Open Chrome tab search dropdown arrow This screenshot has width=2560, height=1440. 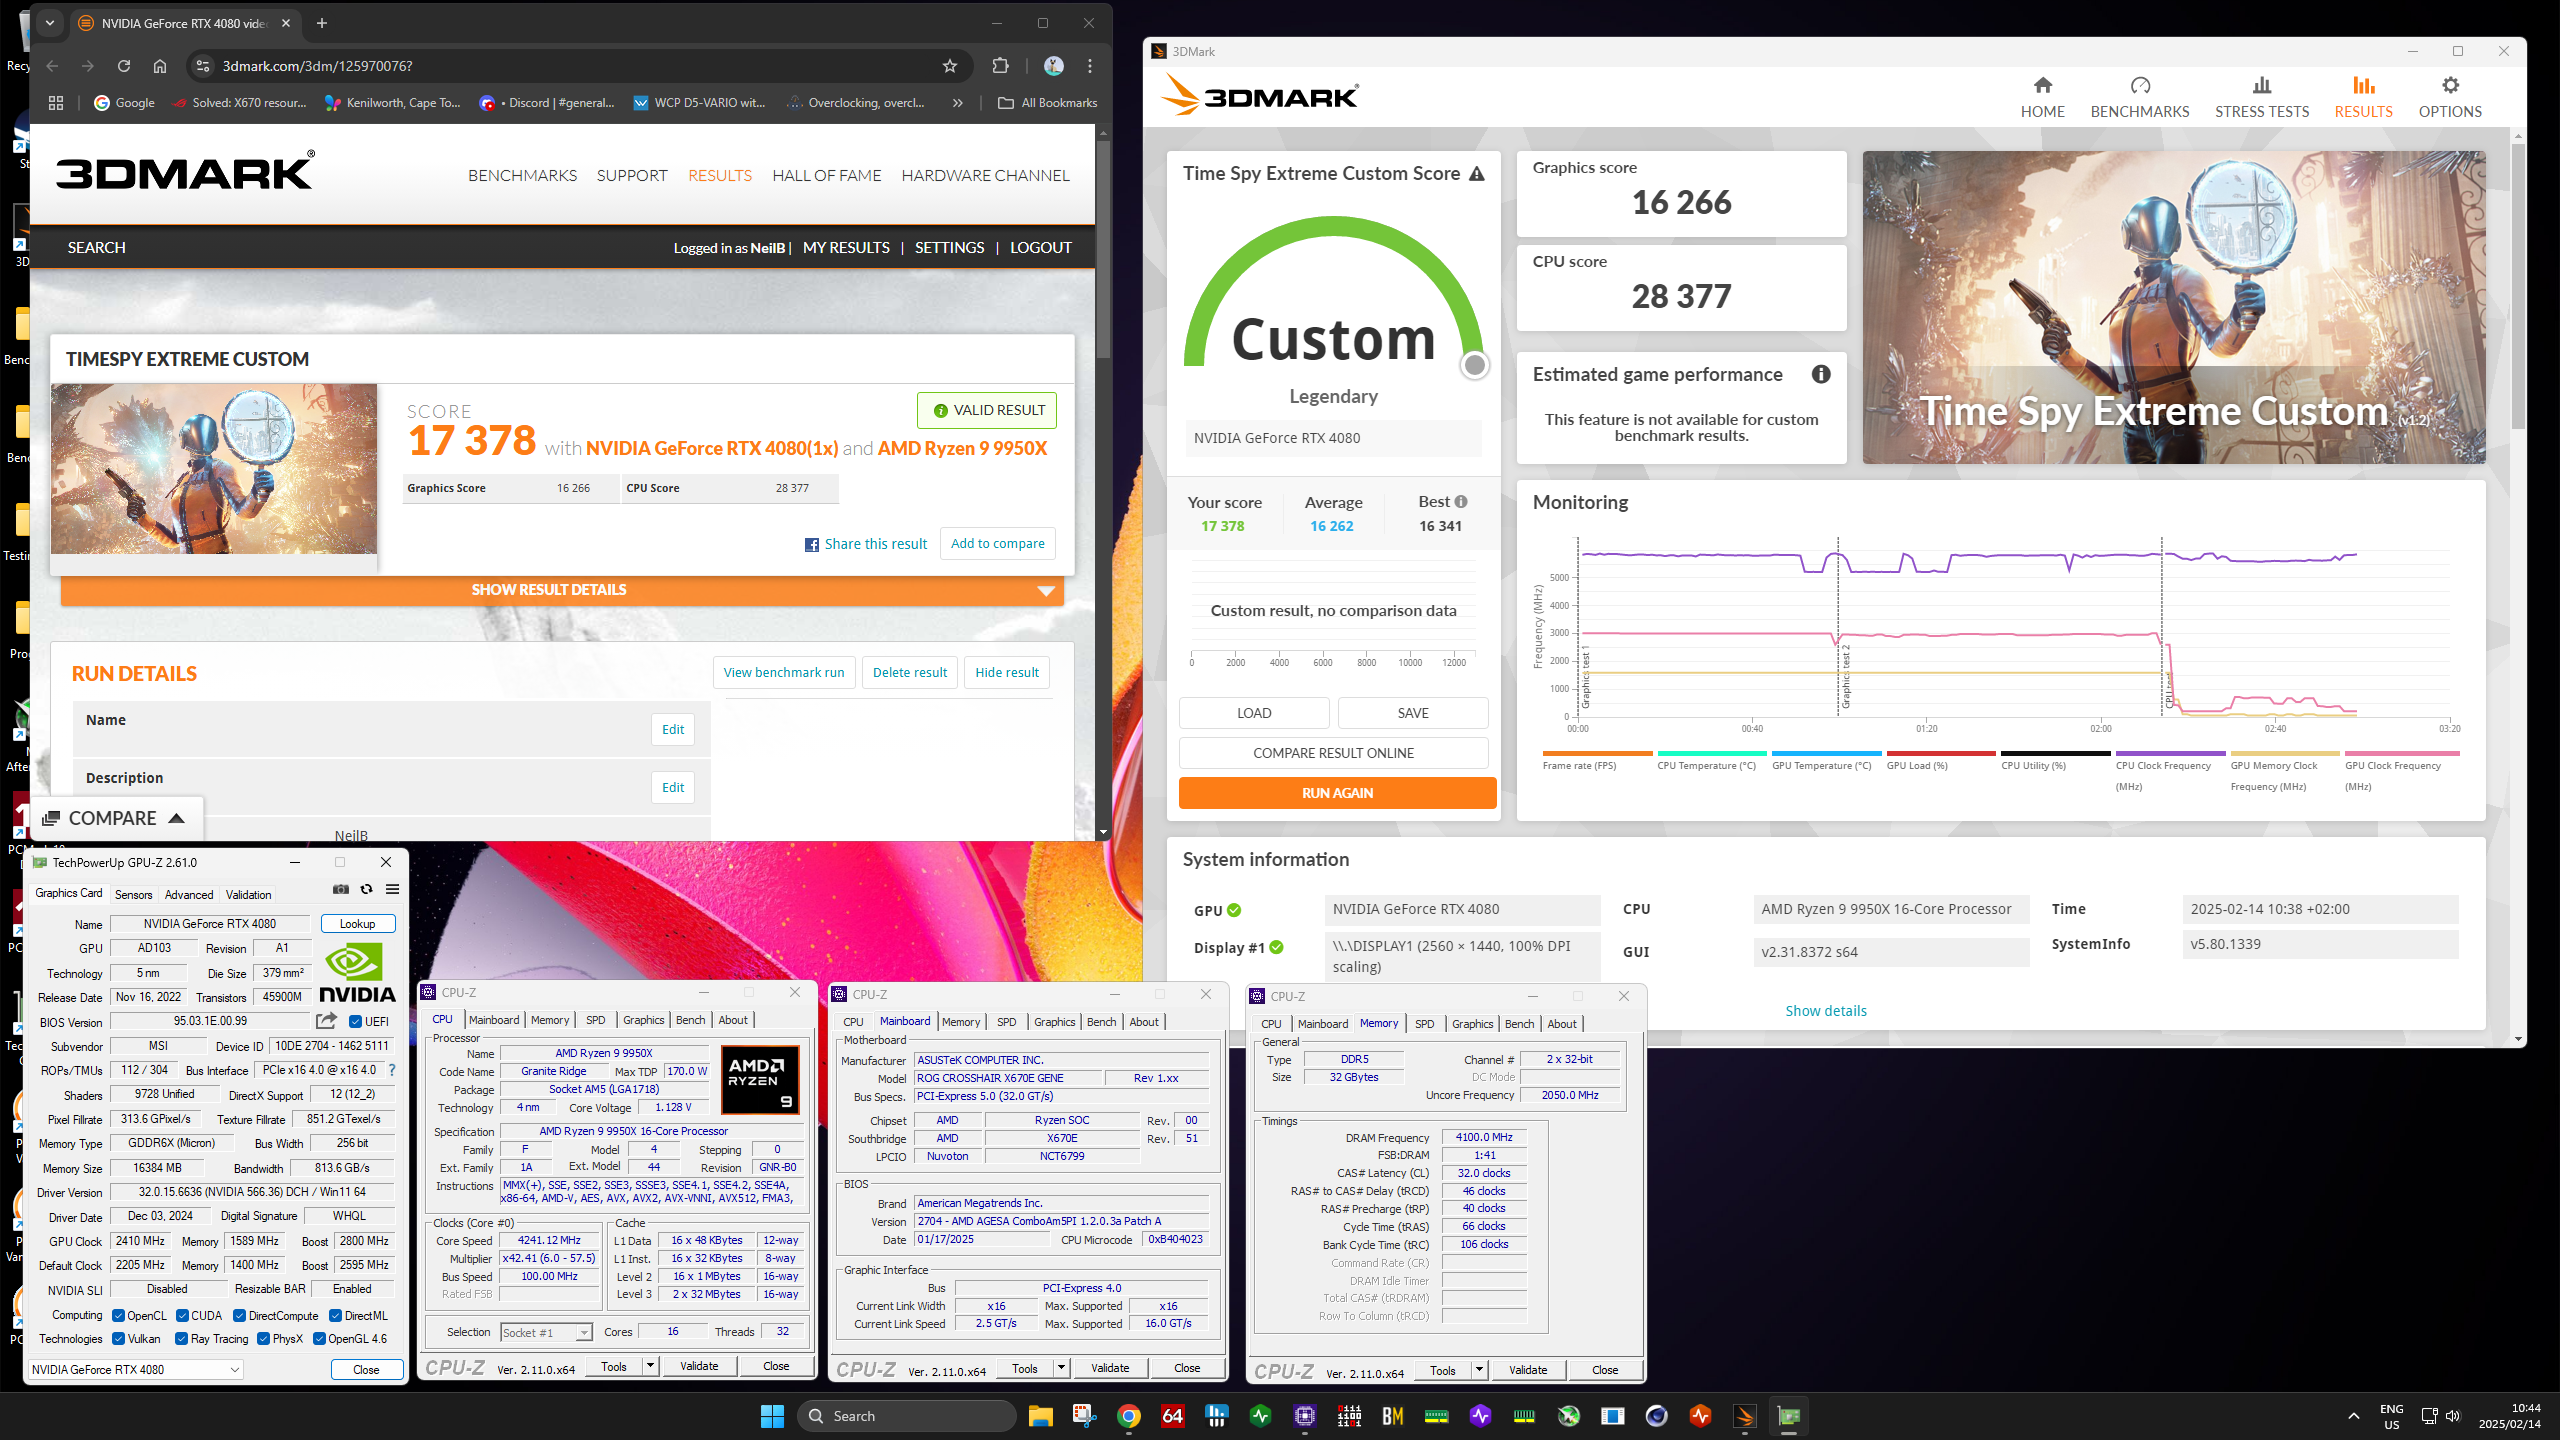pyautogui.click(x=50, y=23)
